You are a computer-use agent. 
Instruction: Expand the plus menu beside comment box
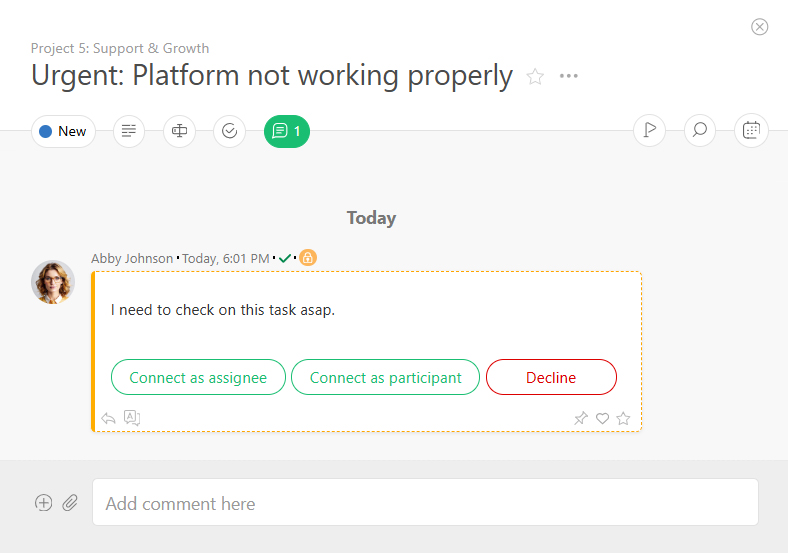43,503
